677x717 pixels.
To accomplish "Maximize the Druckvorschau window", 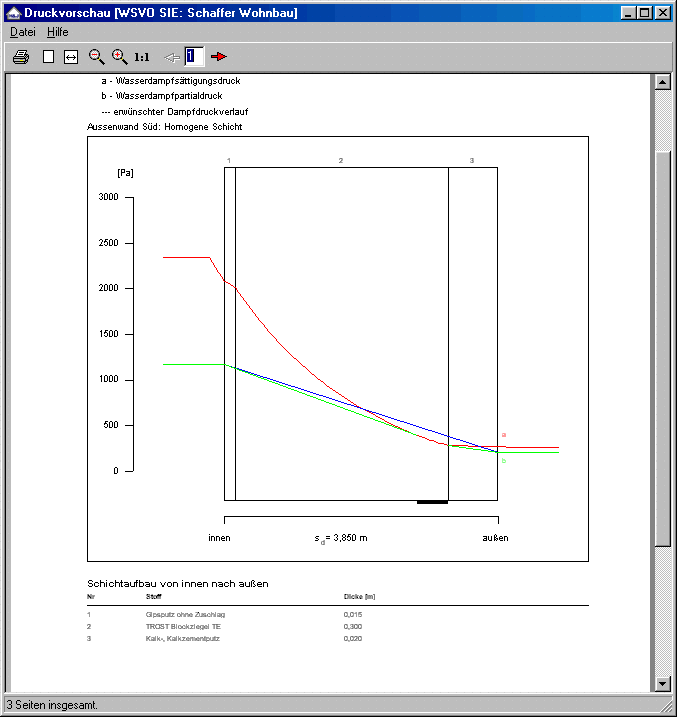I will (x=644, y=12).
